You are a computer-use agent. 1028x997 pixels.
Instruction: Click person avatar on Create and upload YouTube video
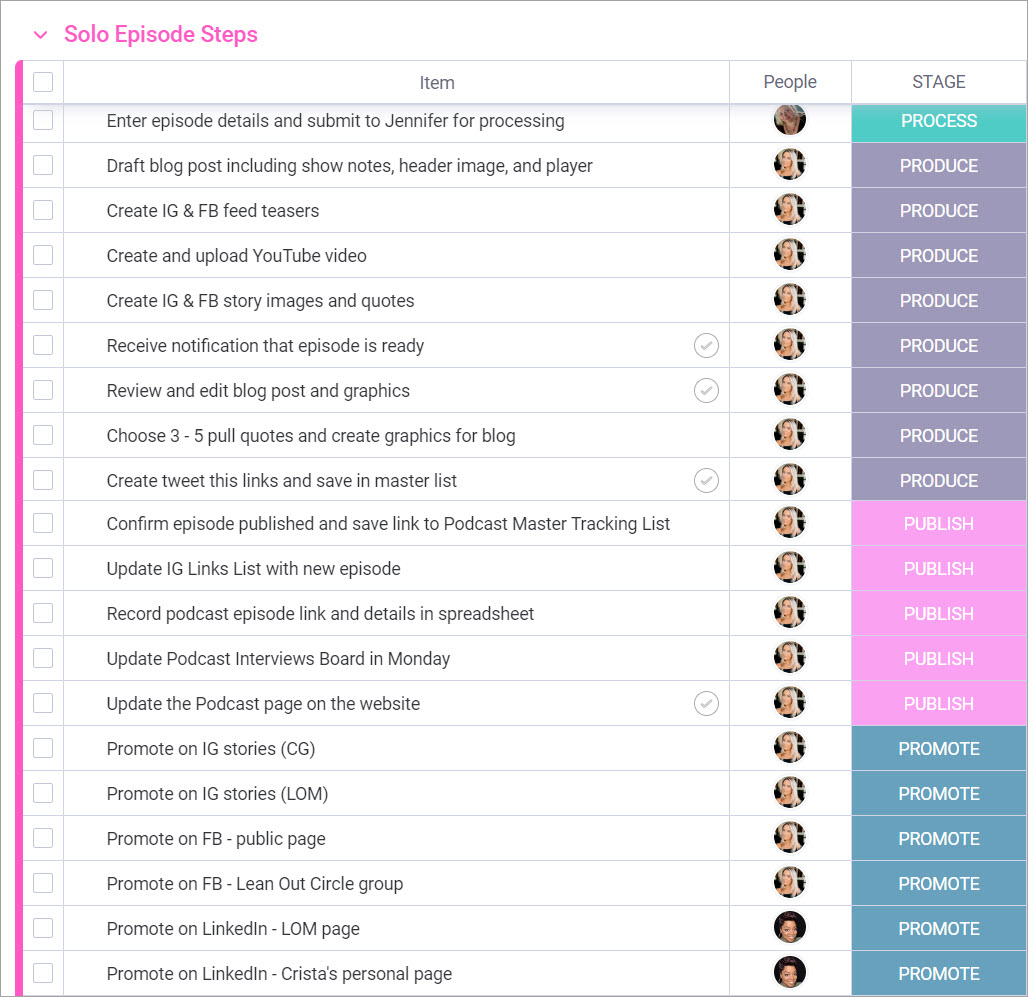(x=789, y=254)
